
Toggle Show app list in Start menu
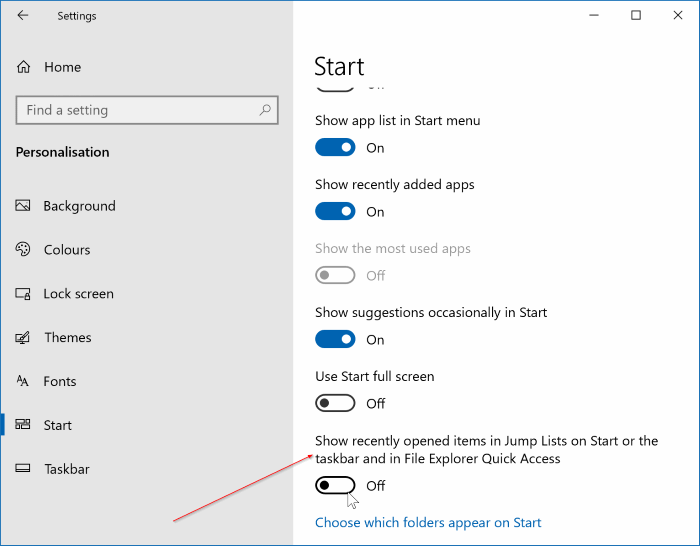coord(335,147)
